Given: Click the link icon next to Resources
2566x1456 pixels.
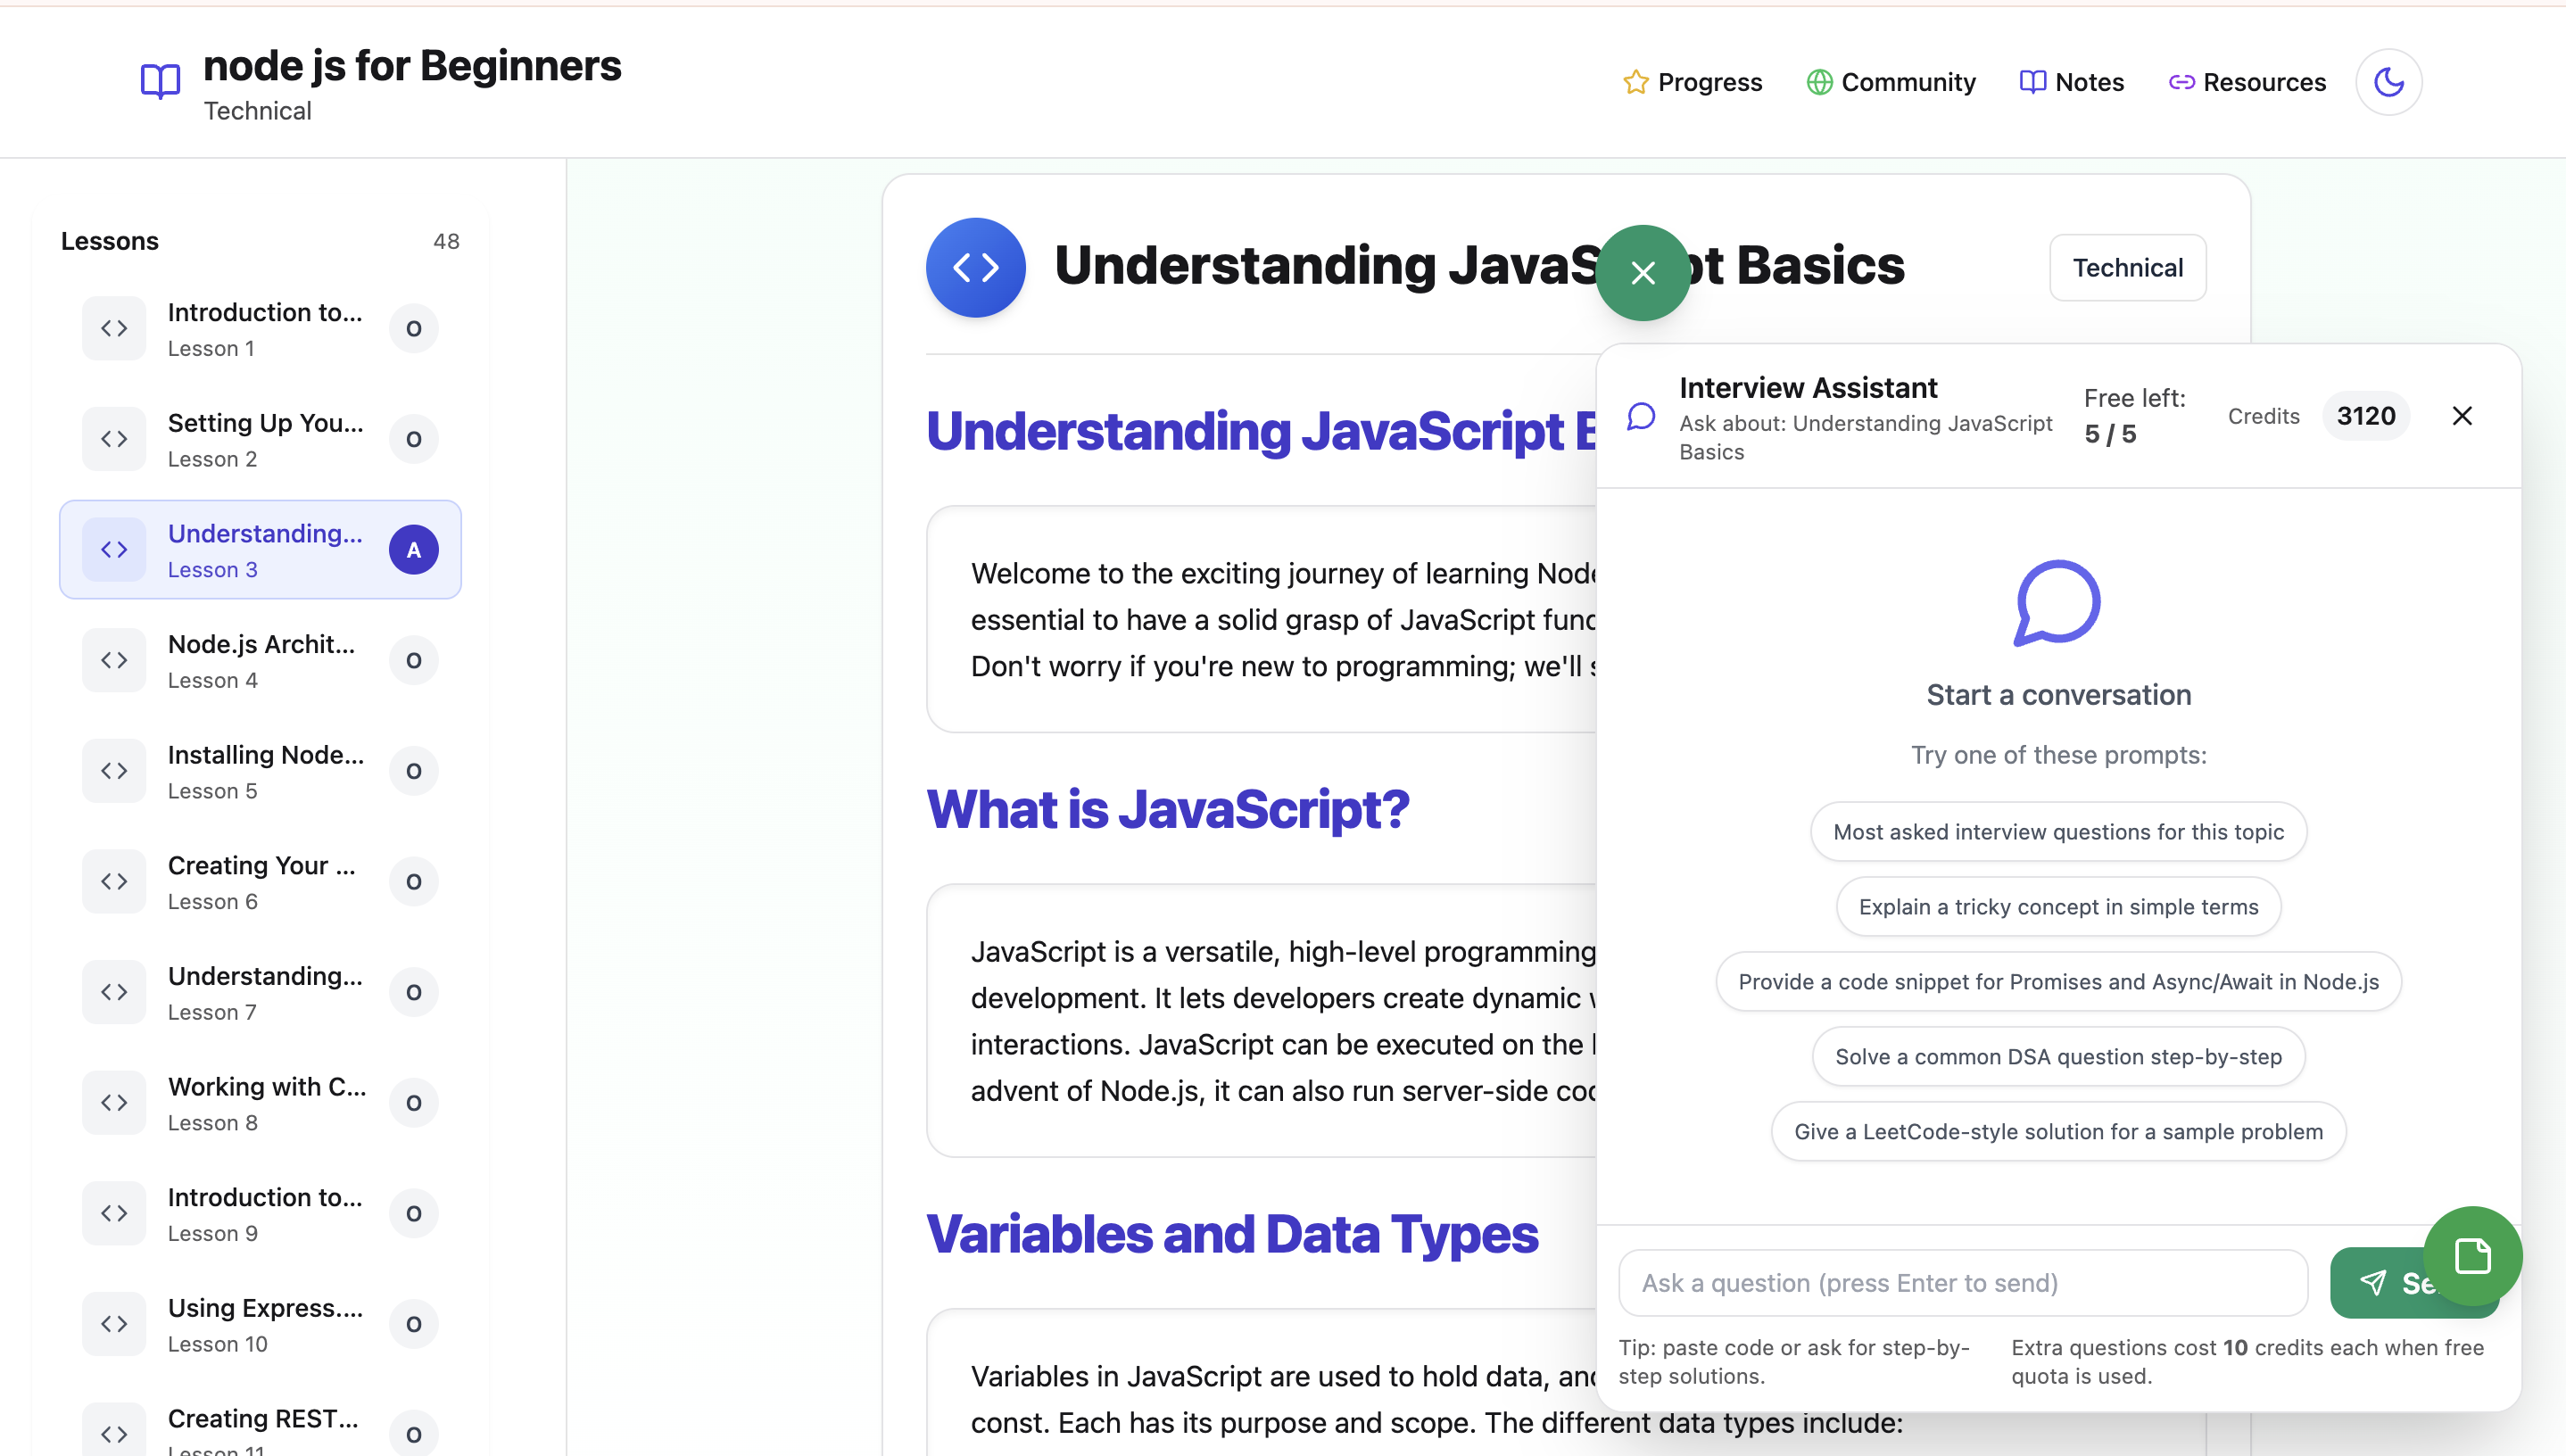Looking at the screenshot, I should (x=2182, y=82).
